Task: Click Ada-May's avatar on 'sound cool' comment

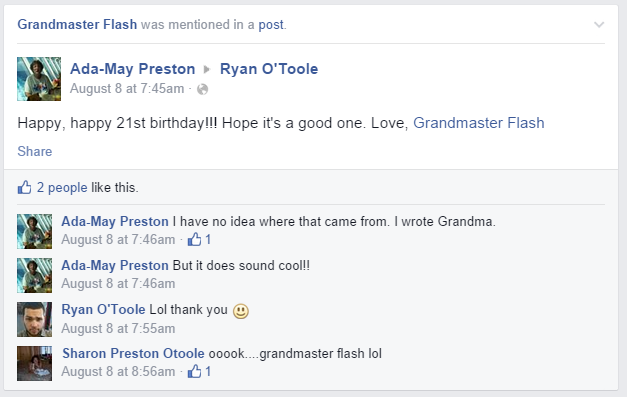Action: (34, 275)
